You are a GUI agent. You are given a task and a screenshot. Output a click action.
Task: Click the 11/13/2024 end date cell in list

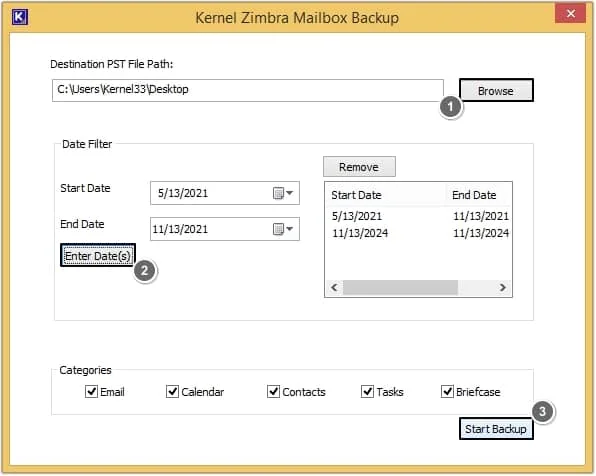[x=481, y=233]
